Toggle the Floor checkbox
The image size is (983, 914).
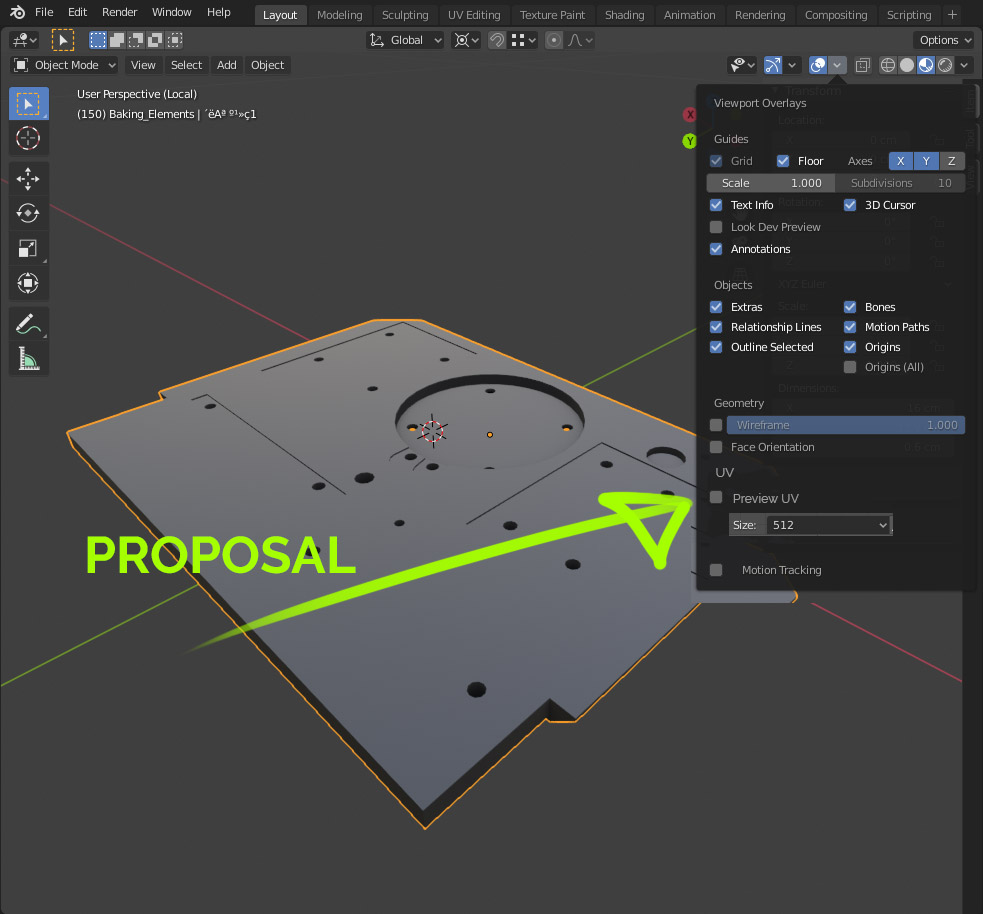(783, 161)
